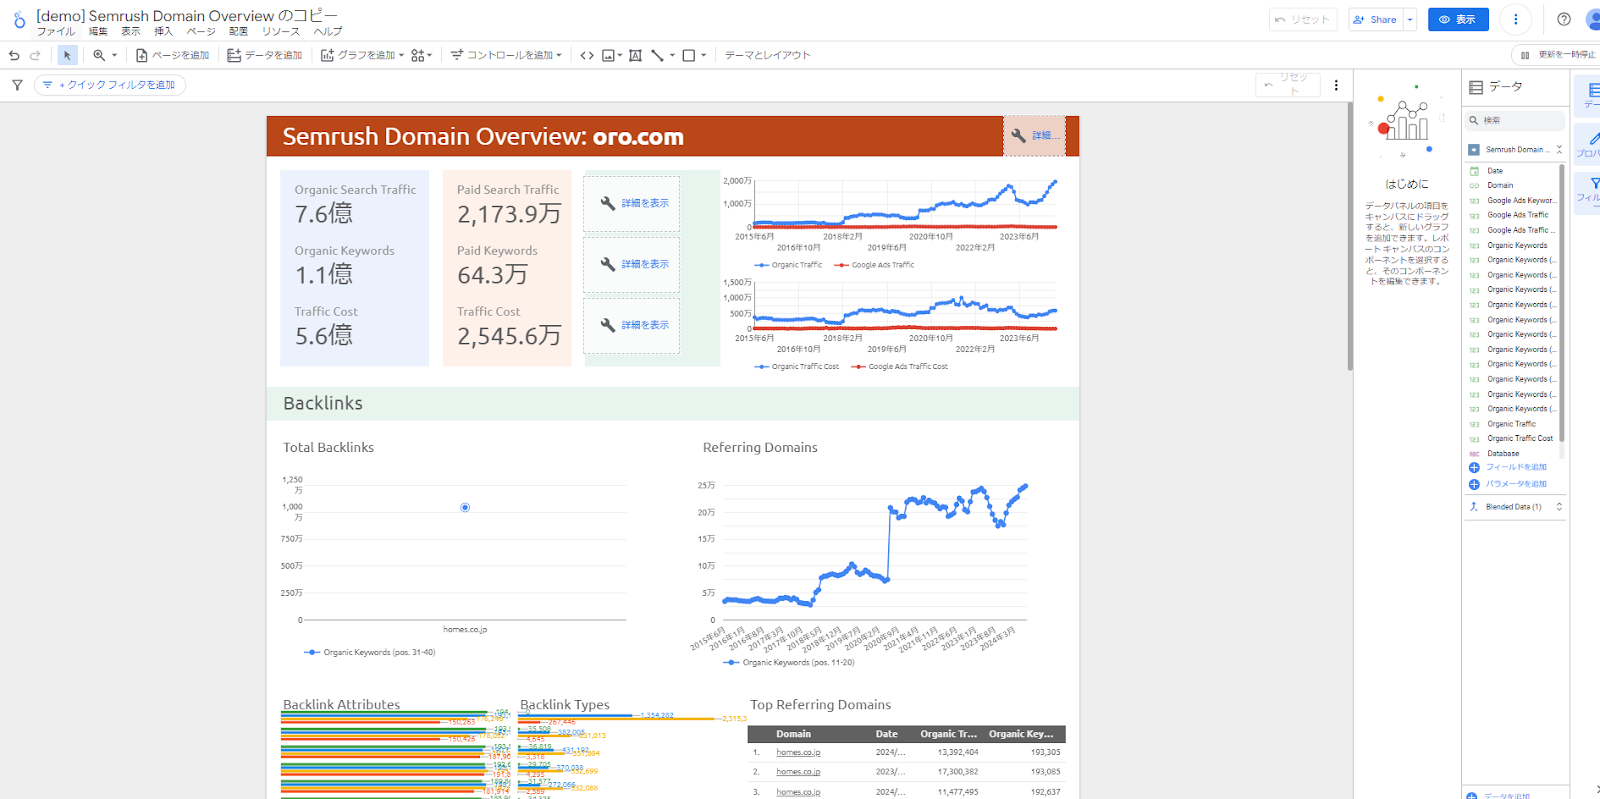Click the insert image icon

click(608, 55)
